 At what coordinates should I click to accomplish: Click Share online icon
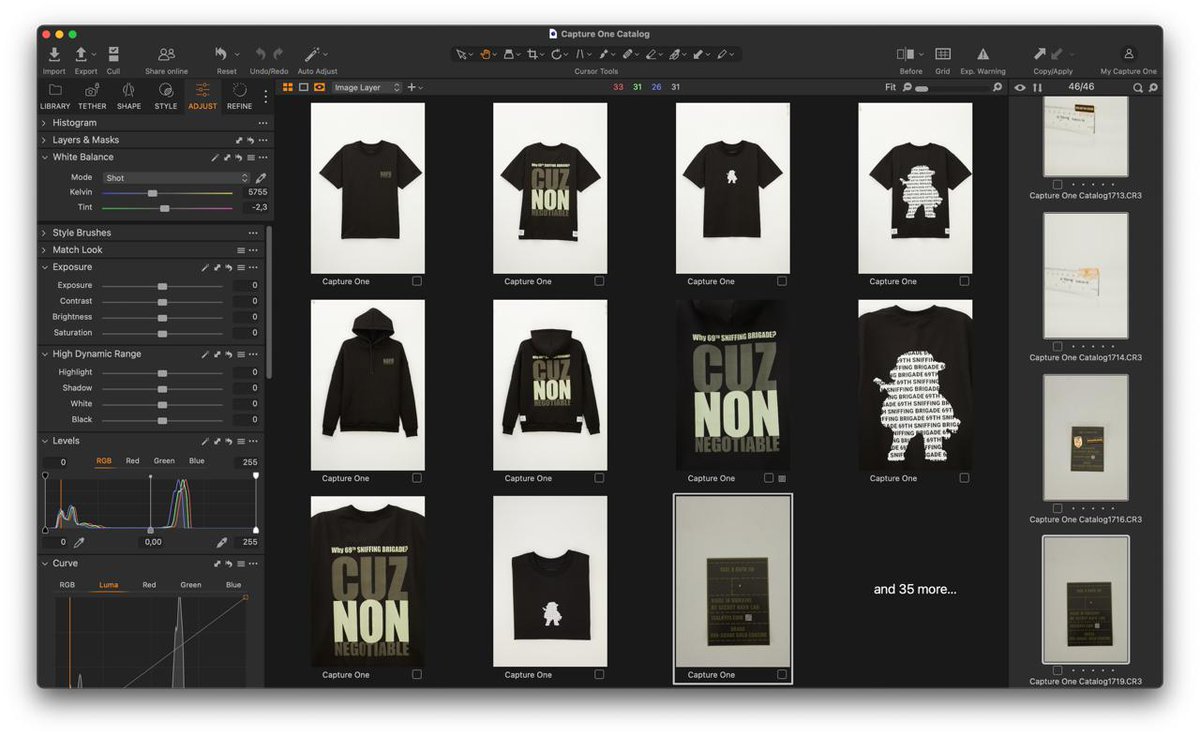[166, 54]
